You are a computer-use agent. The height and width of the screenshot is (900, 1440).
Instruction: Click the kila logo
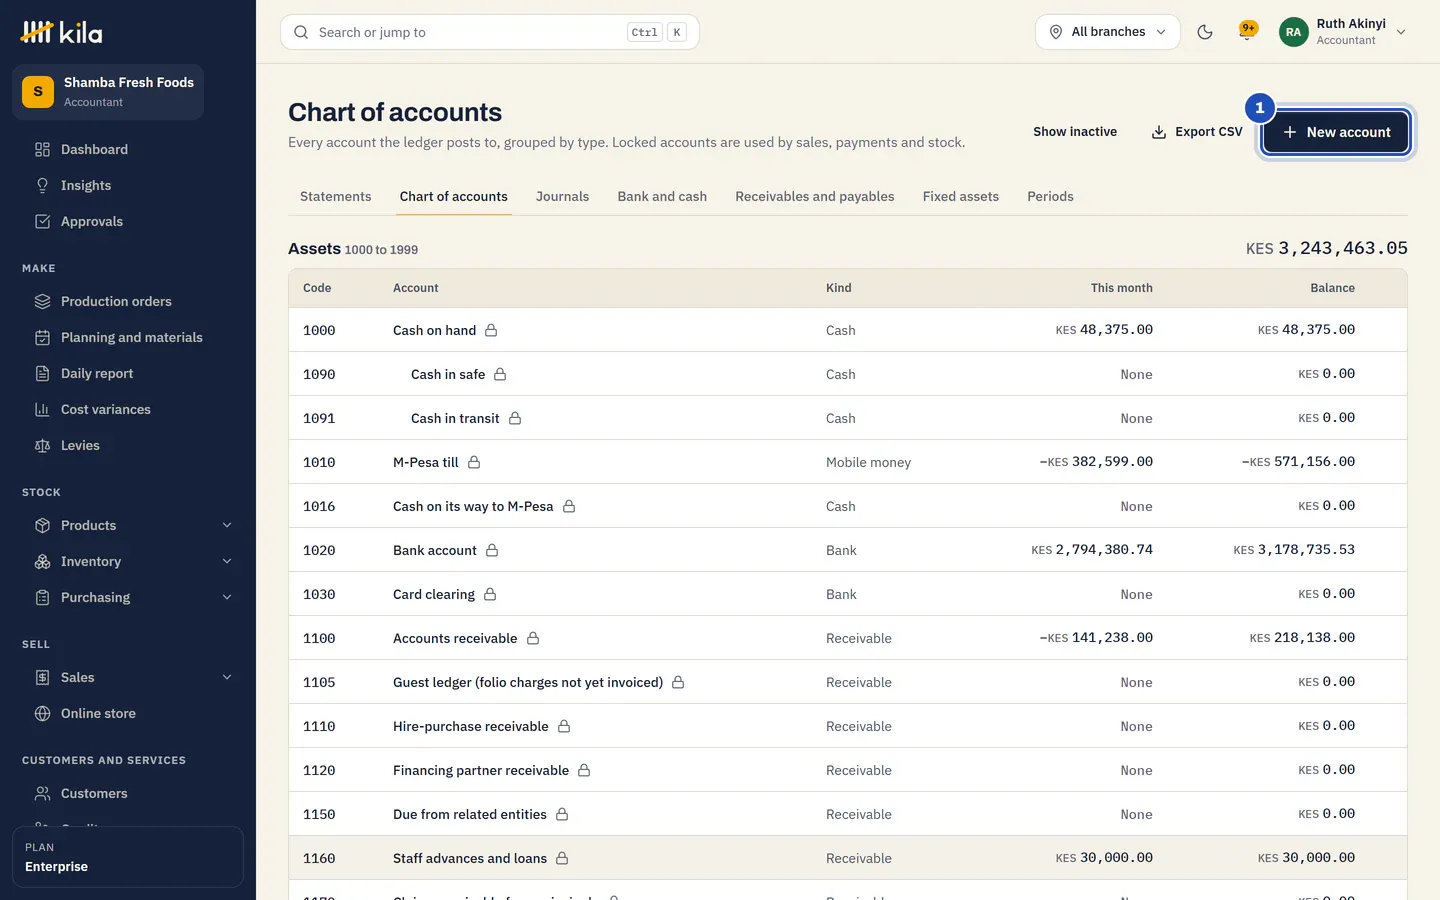click(62, 32)
